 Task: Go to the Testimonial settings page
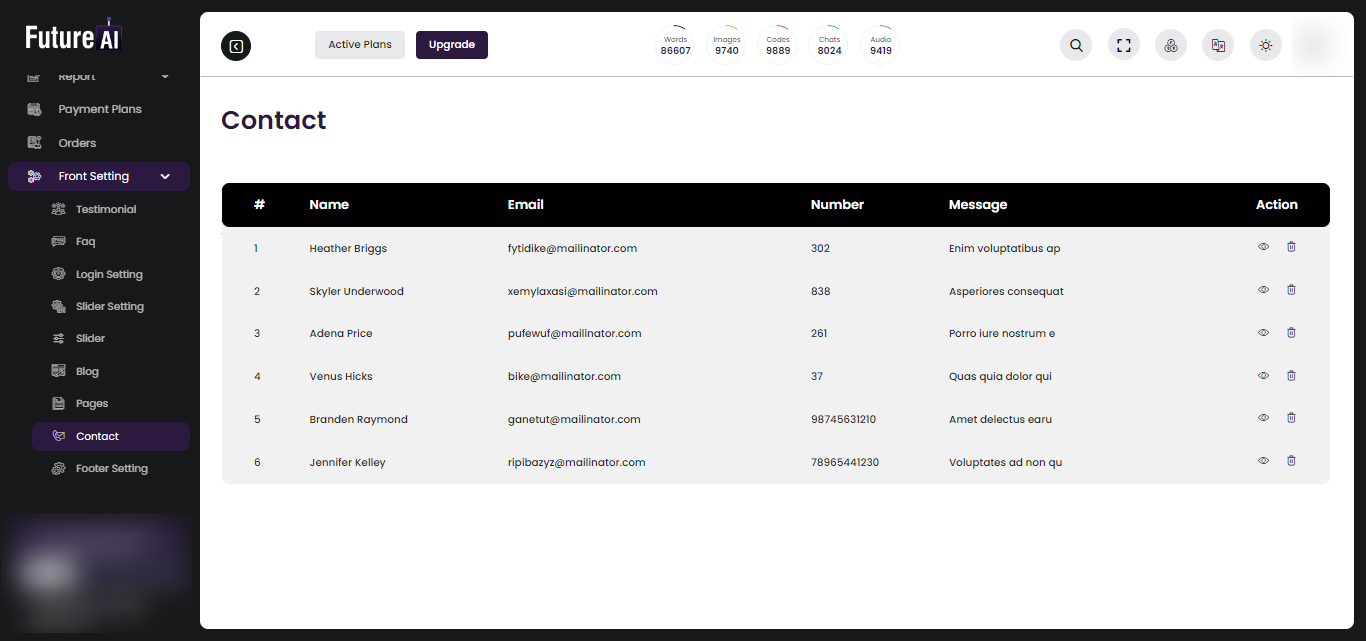tap(105, 209)
